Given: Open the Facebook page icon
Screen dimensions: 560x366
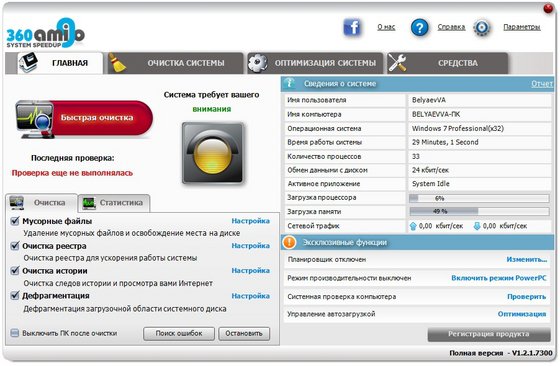Looking at the screenshot, I should [352, 27].
